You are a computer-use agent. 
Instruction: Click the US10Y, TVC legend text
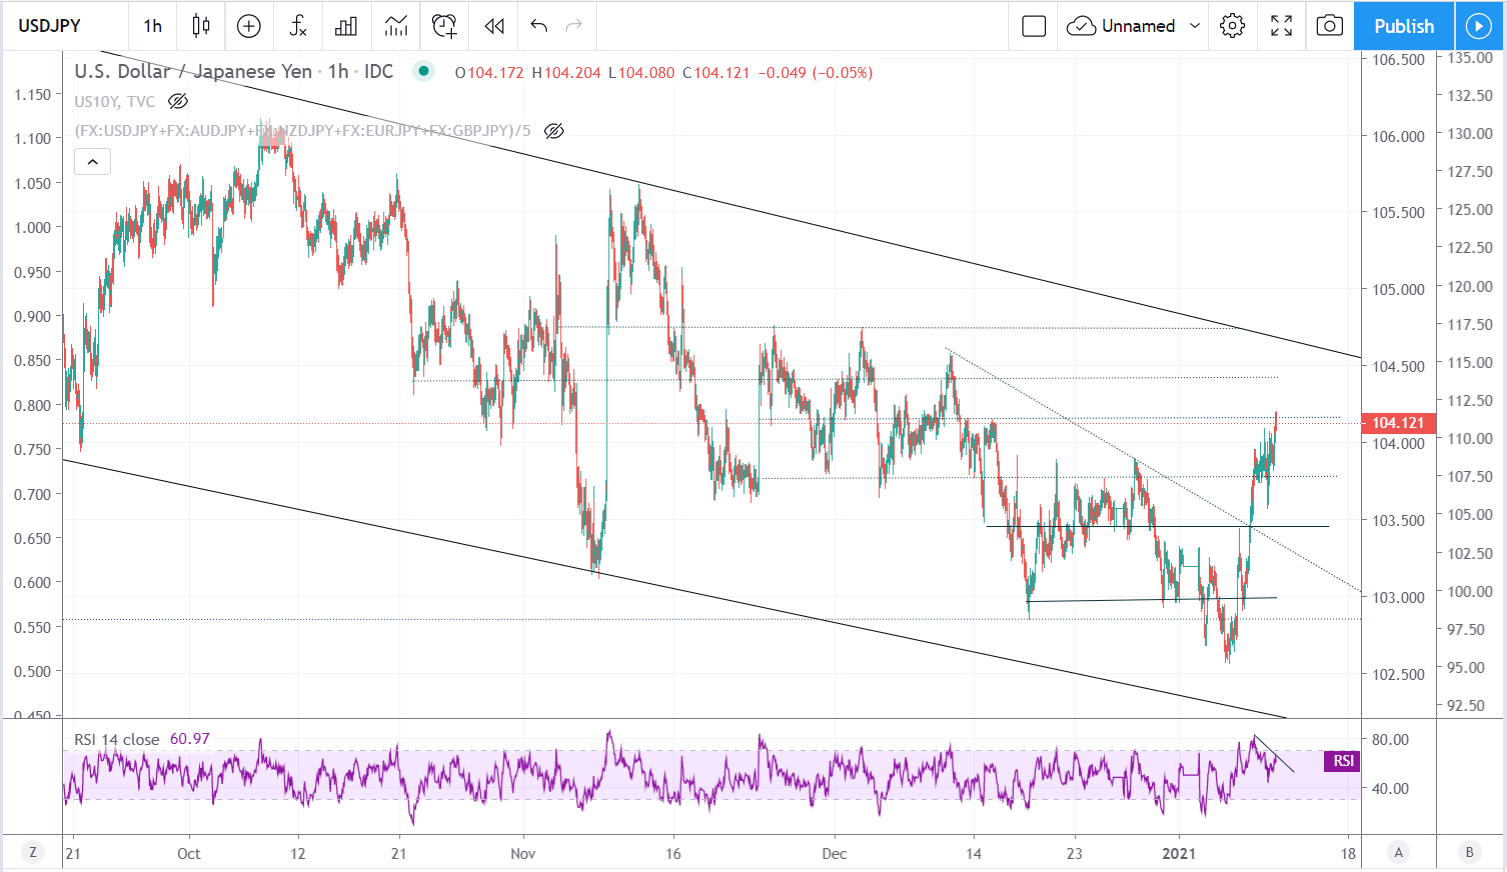(x=115, y=101)
